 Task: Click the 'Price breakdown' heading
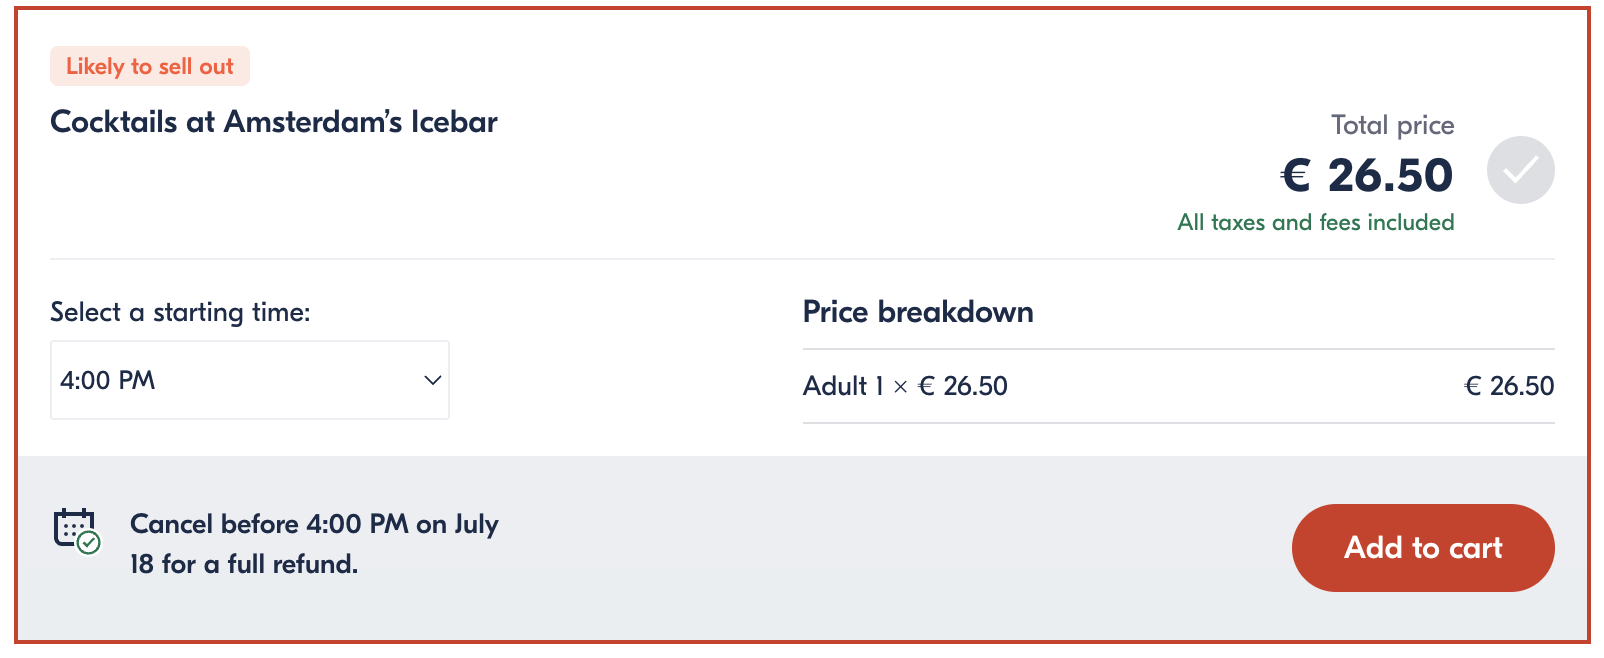pyautogui.click(x=918, y=312)
